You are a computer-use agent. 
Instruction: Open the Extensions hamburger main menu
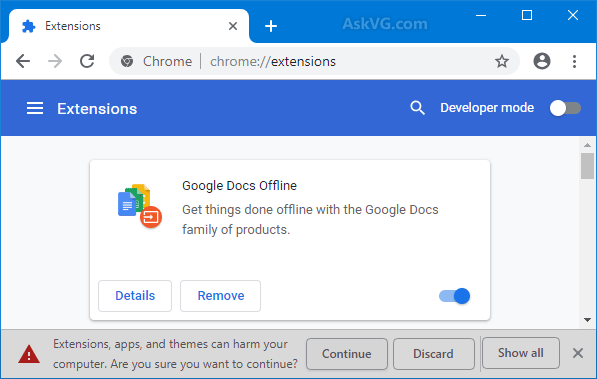coord(35,108)
